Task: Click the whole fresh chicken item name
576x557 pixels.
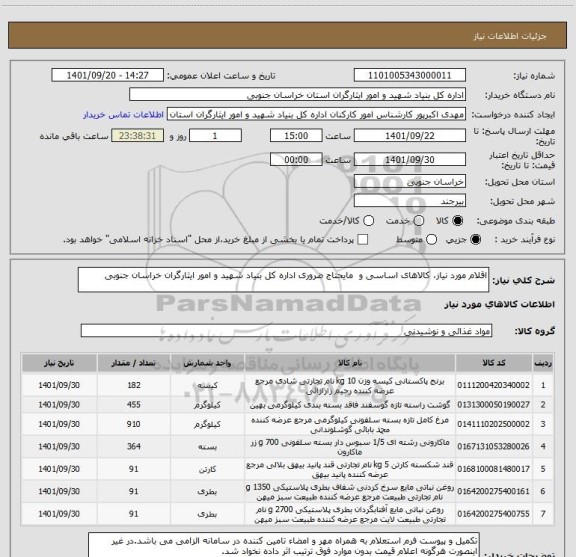Action: [350, 424]
